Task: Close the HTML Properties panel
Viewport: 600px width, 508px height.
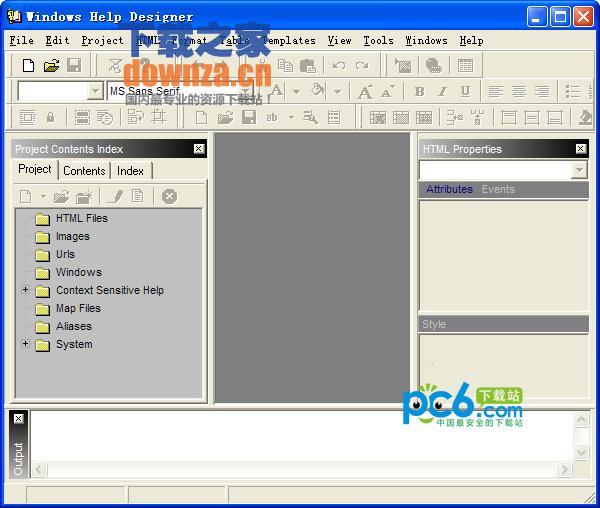Action: pos(580,148)
